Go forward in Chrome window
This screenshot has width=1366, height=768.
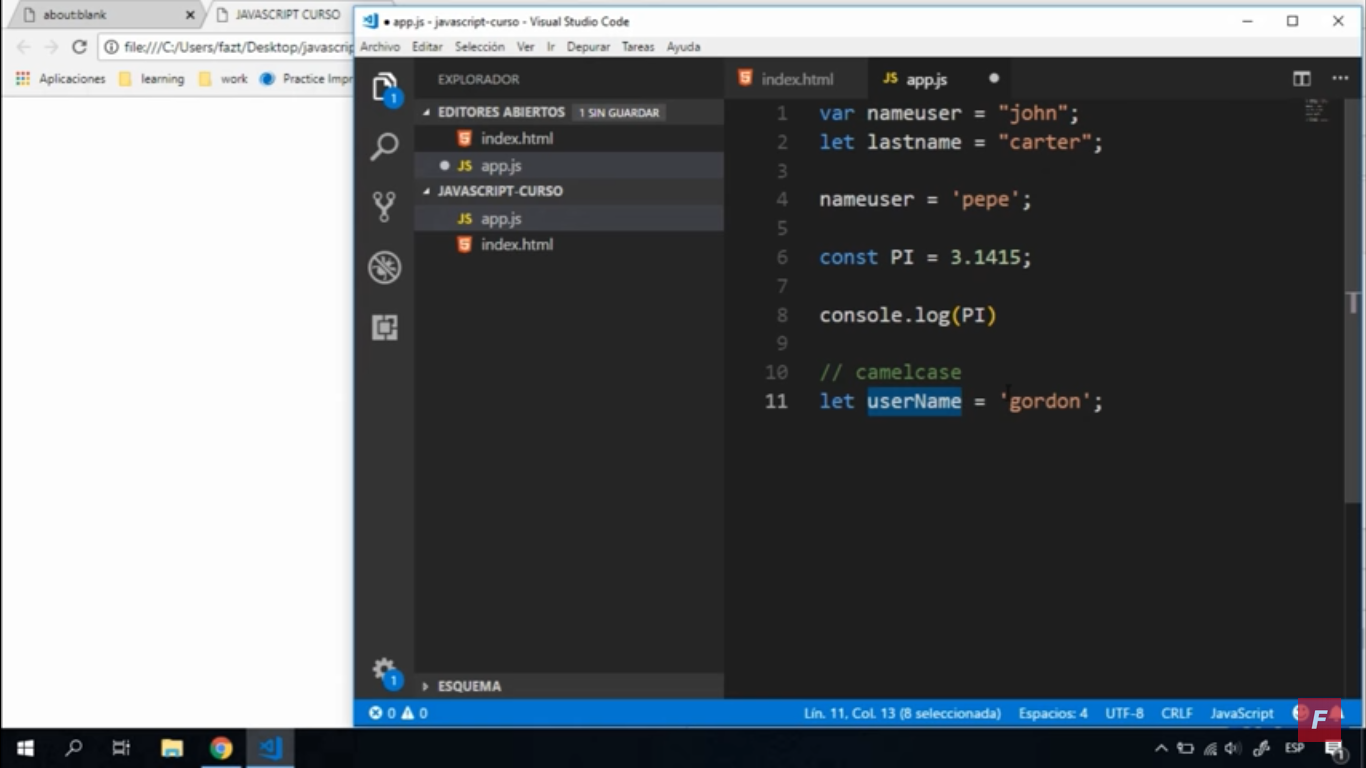point(51,47)
